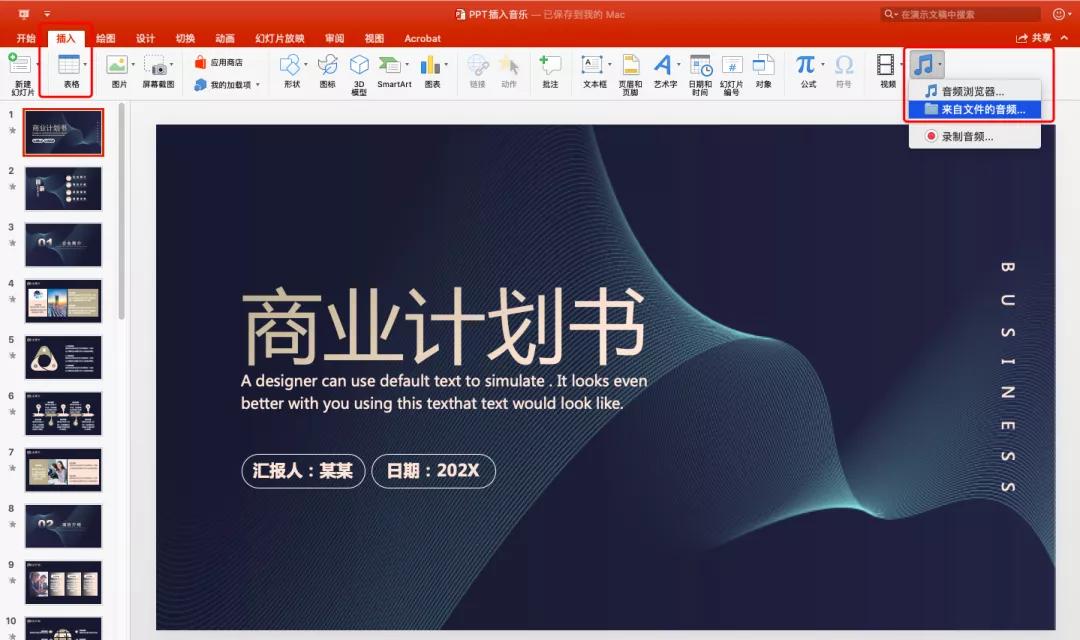Click 幻灯片编号 to add slide numbers
The height and width of the screenshot is (640, 1080).
[731, 66]
